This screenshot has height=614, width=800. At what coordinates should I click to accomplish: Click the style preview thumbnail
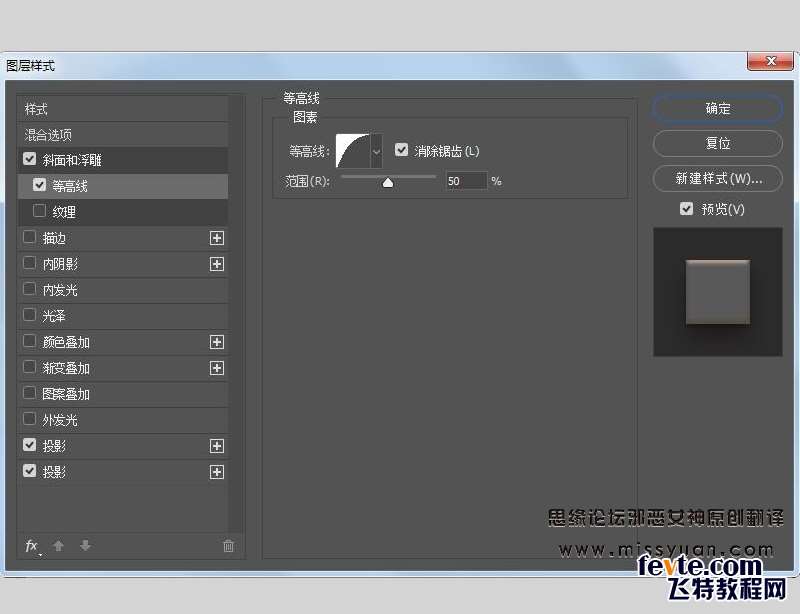(717, 292)
